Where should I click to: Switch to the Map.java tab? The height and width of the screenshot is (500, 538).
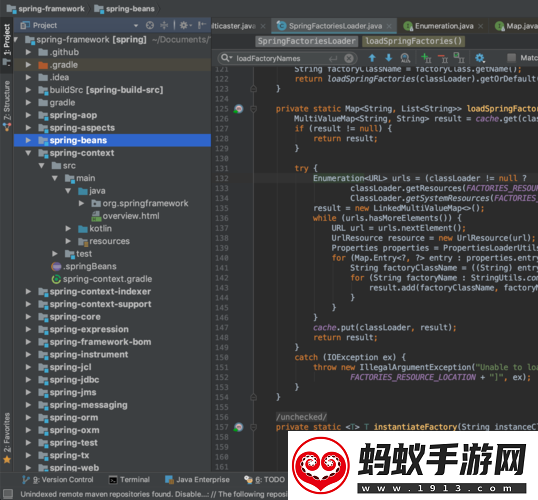tap(516, 26)
